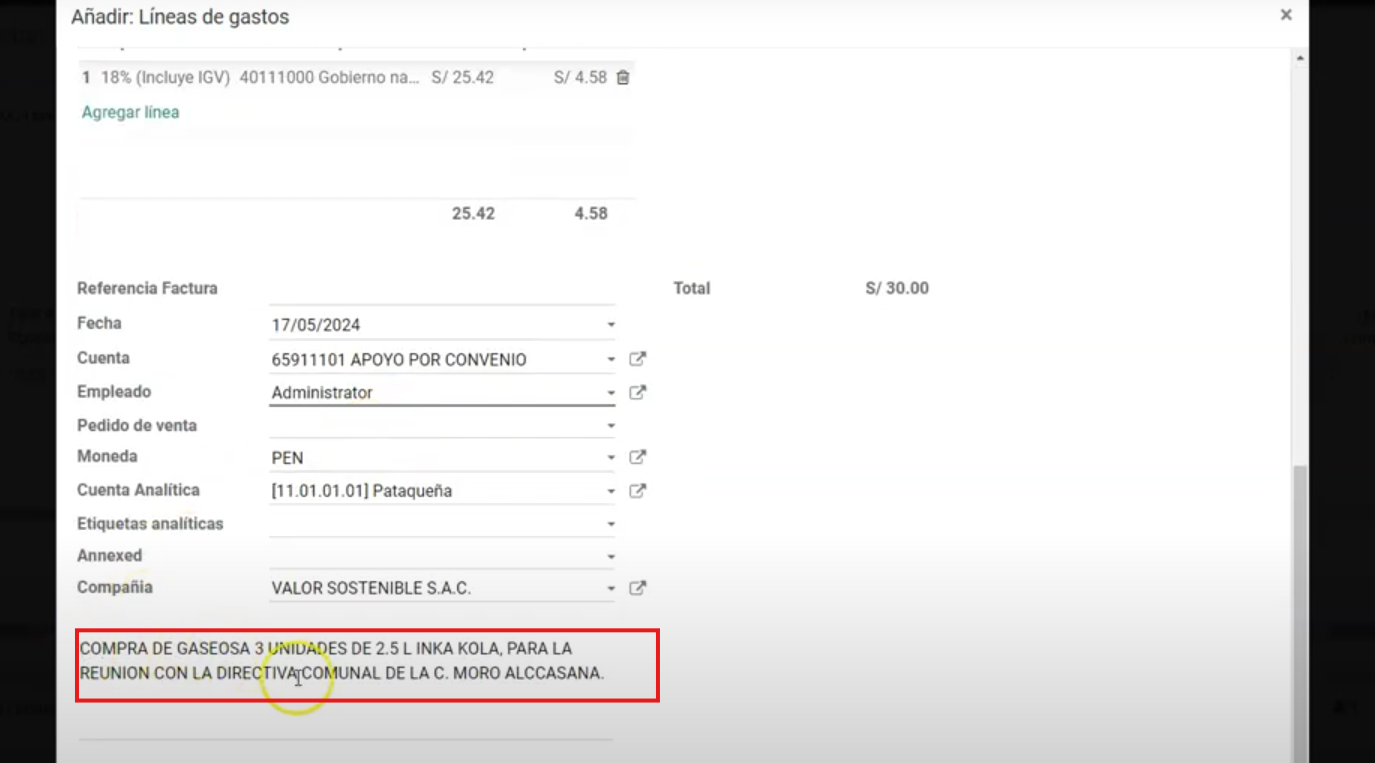
Task: Expand the Annexed dropdown
Action: 611,556
